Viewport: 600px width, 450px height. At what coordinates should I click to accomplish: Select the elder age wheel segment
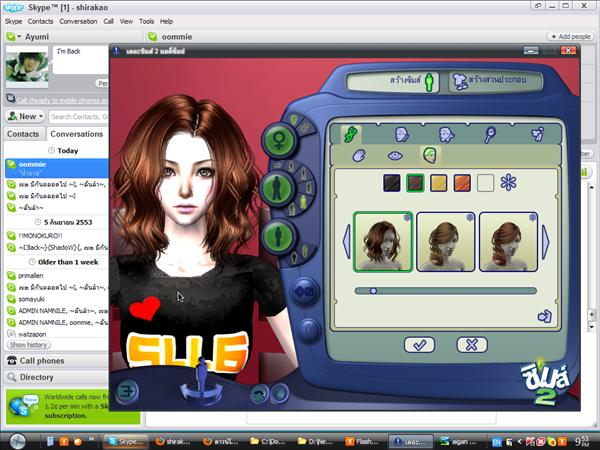[292, 209]
